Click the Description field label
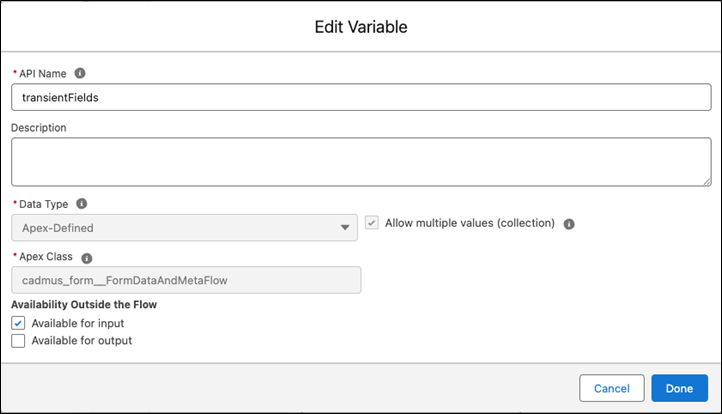 pos(39,127)
